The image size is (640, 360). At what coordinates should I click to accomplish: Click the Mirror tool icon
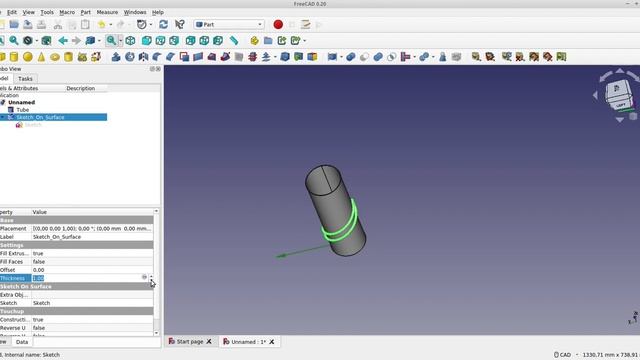pyautogui.click(x=143, y=57)
